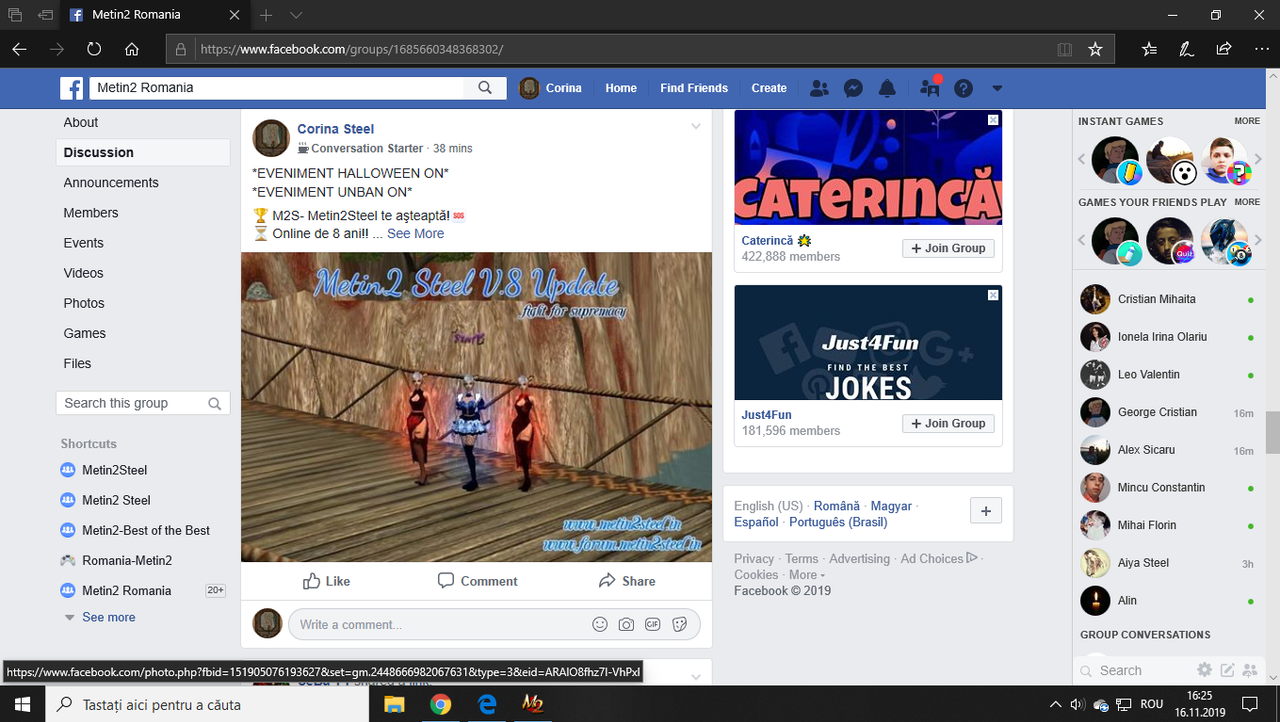
Task: Click new message compose icon in chat sidebar
Action: pyautogui.click(x=1227, y=670)
